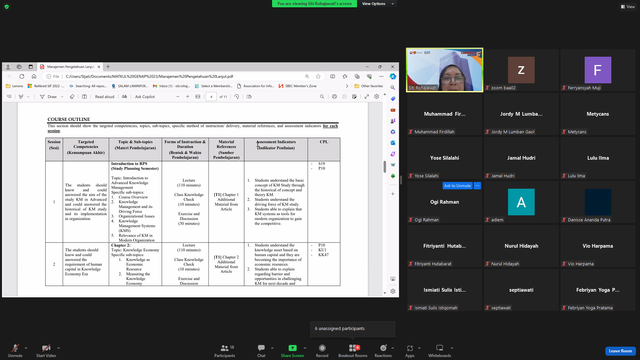Open the Participants panel
The height and width of the screenshot is (360, 640).
tap(224, 350)
